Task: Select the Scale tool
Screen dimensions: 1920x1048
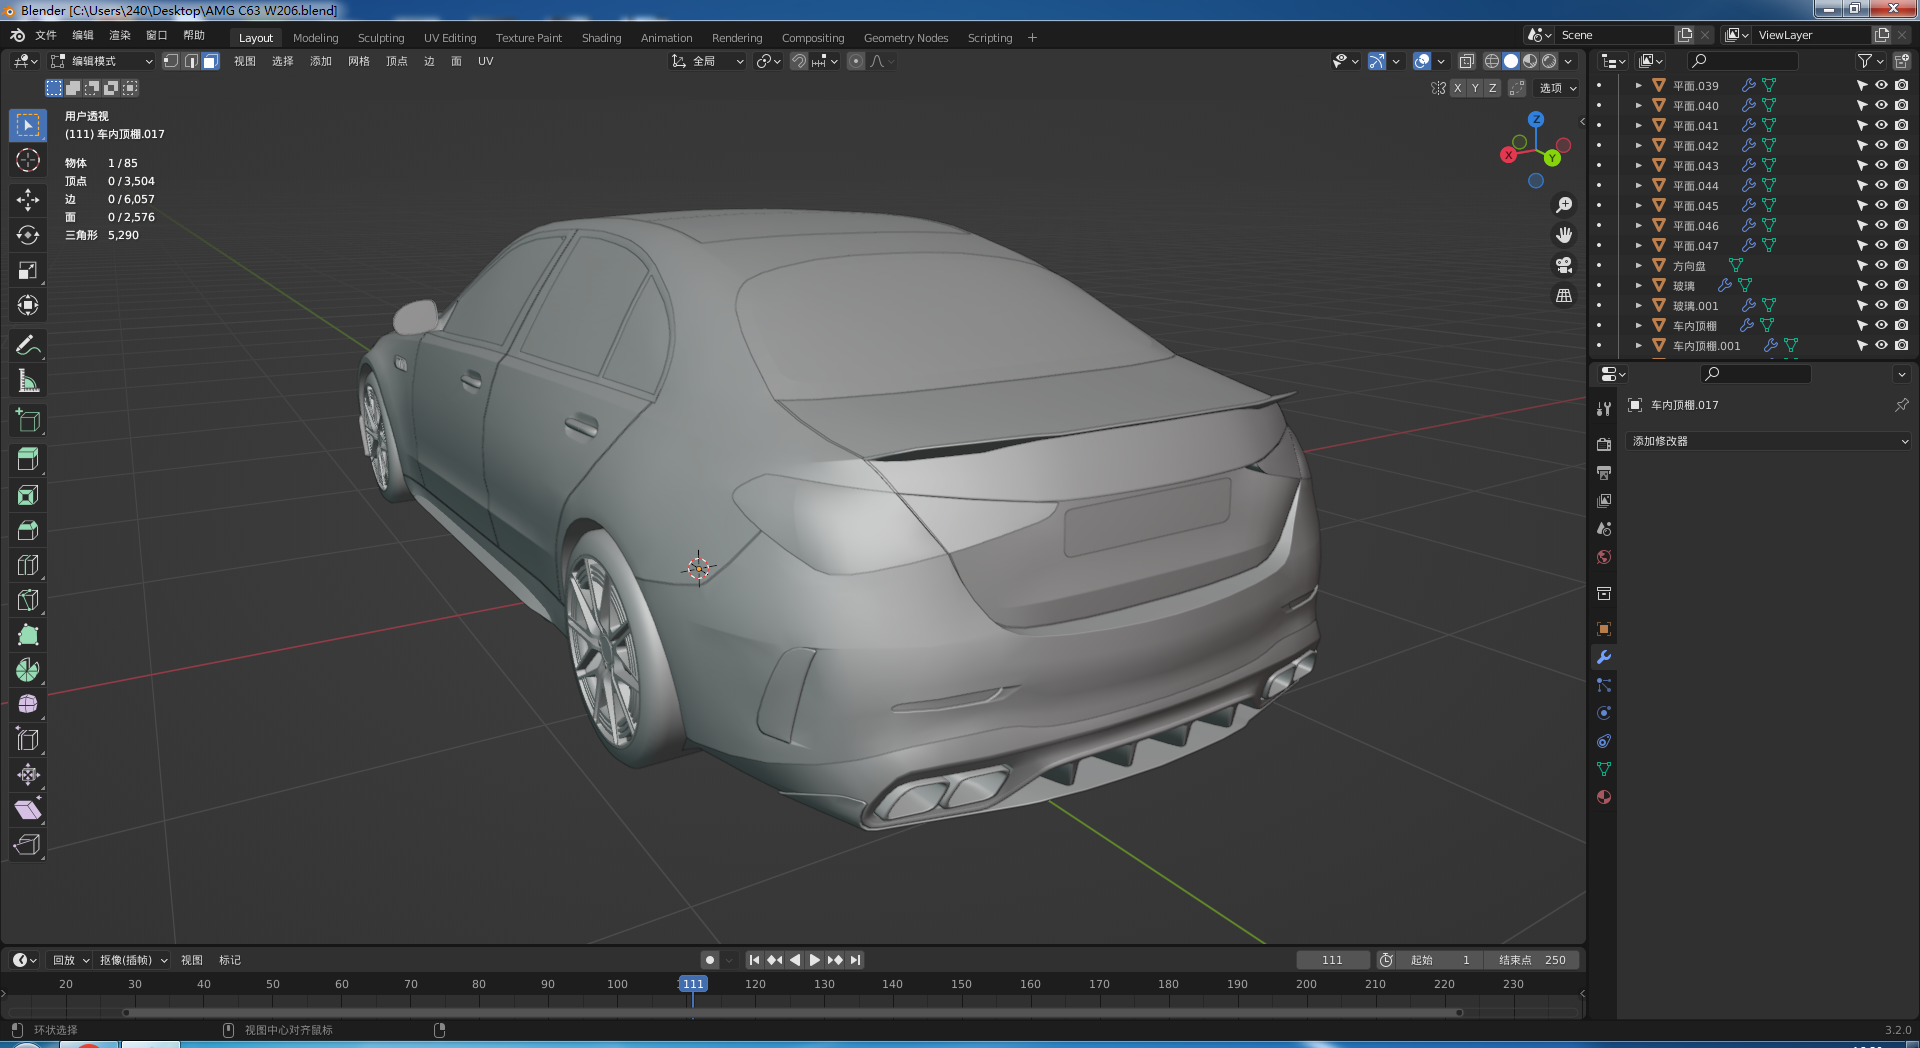Action: (28, 270)
